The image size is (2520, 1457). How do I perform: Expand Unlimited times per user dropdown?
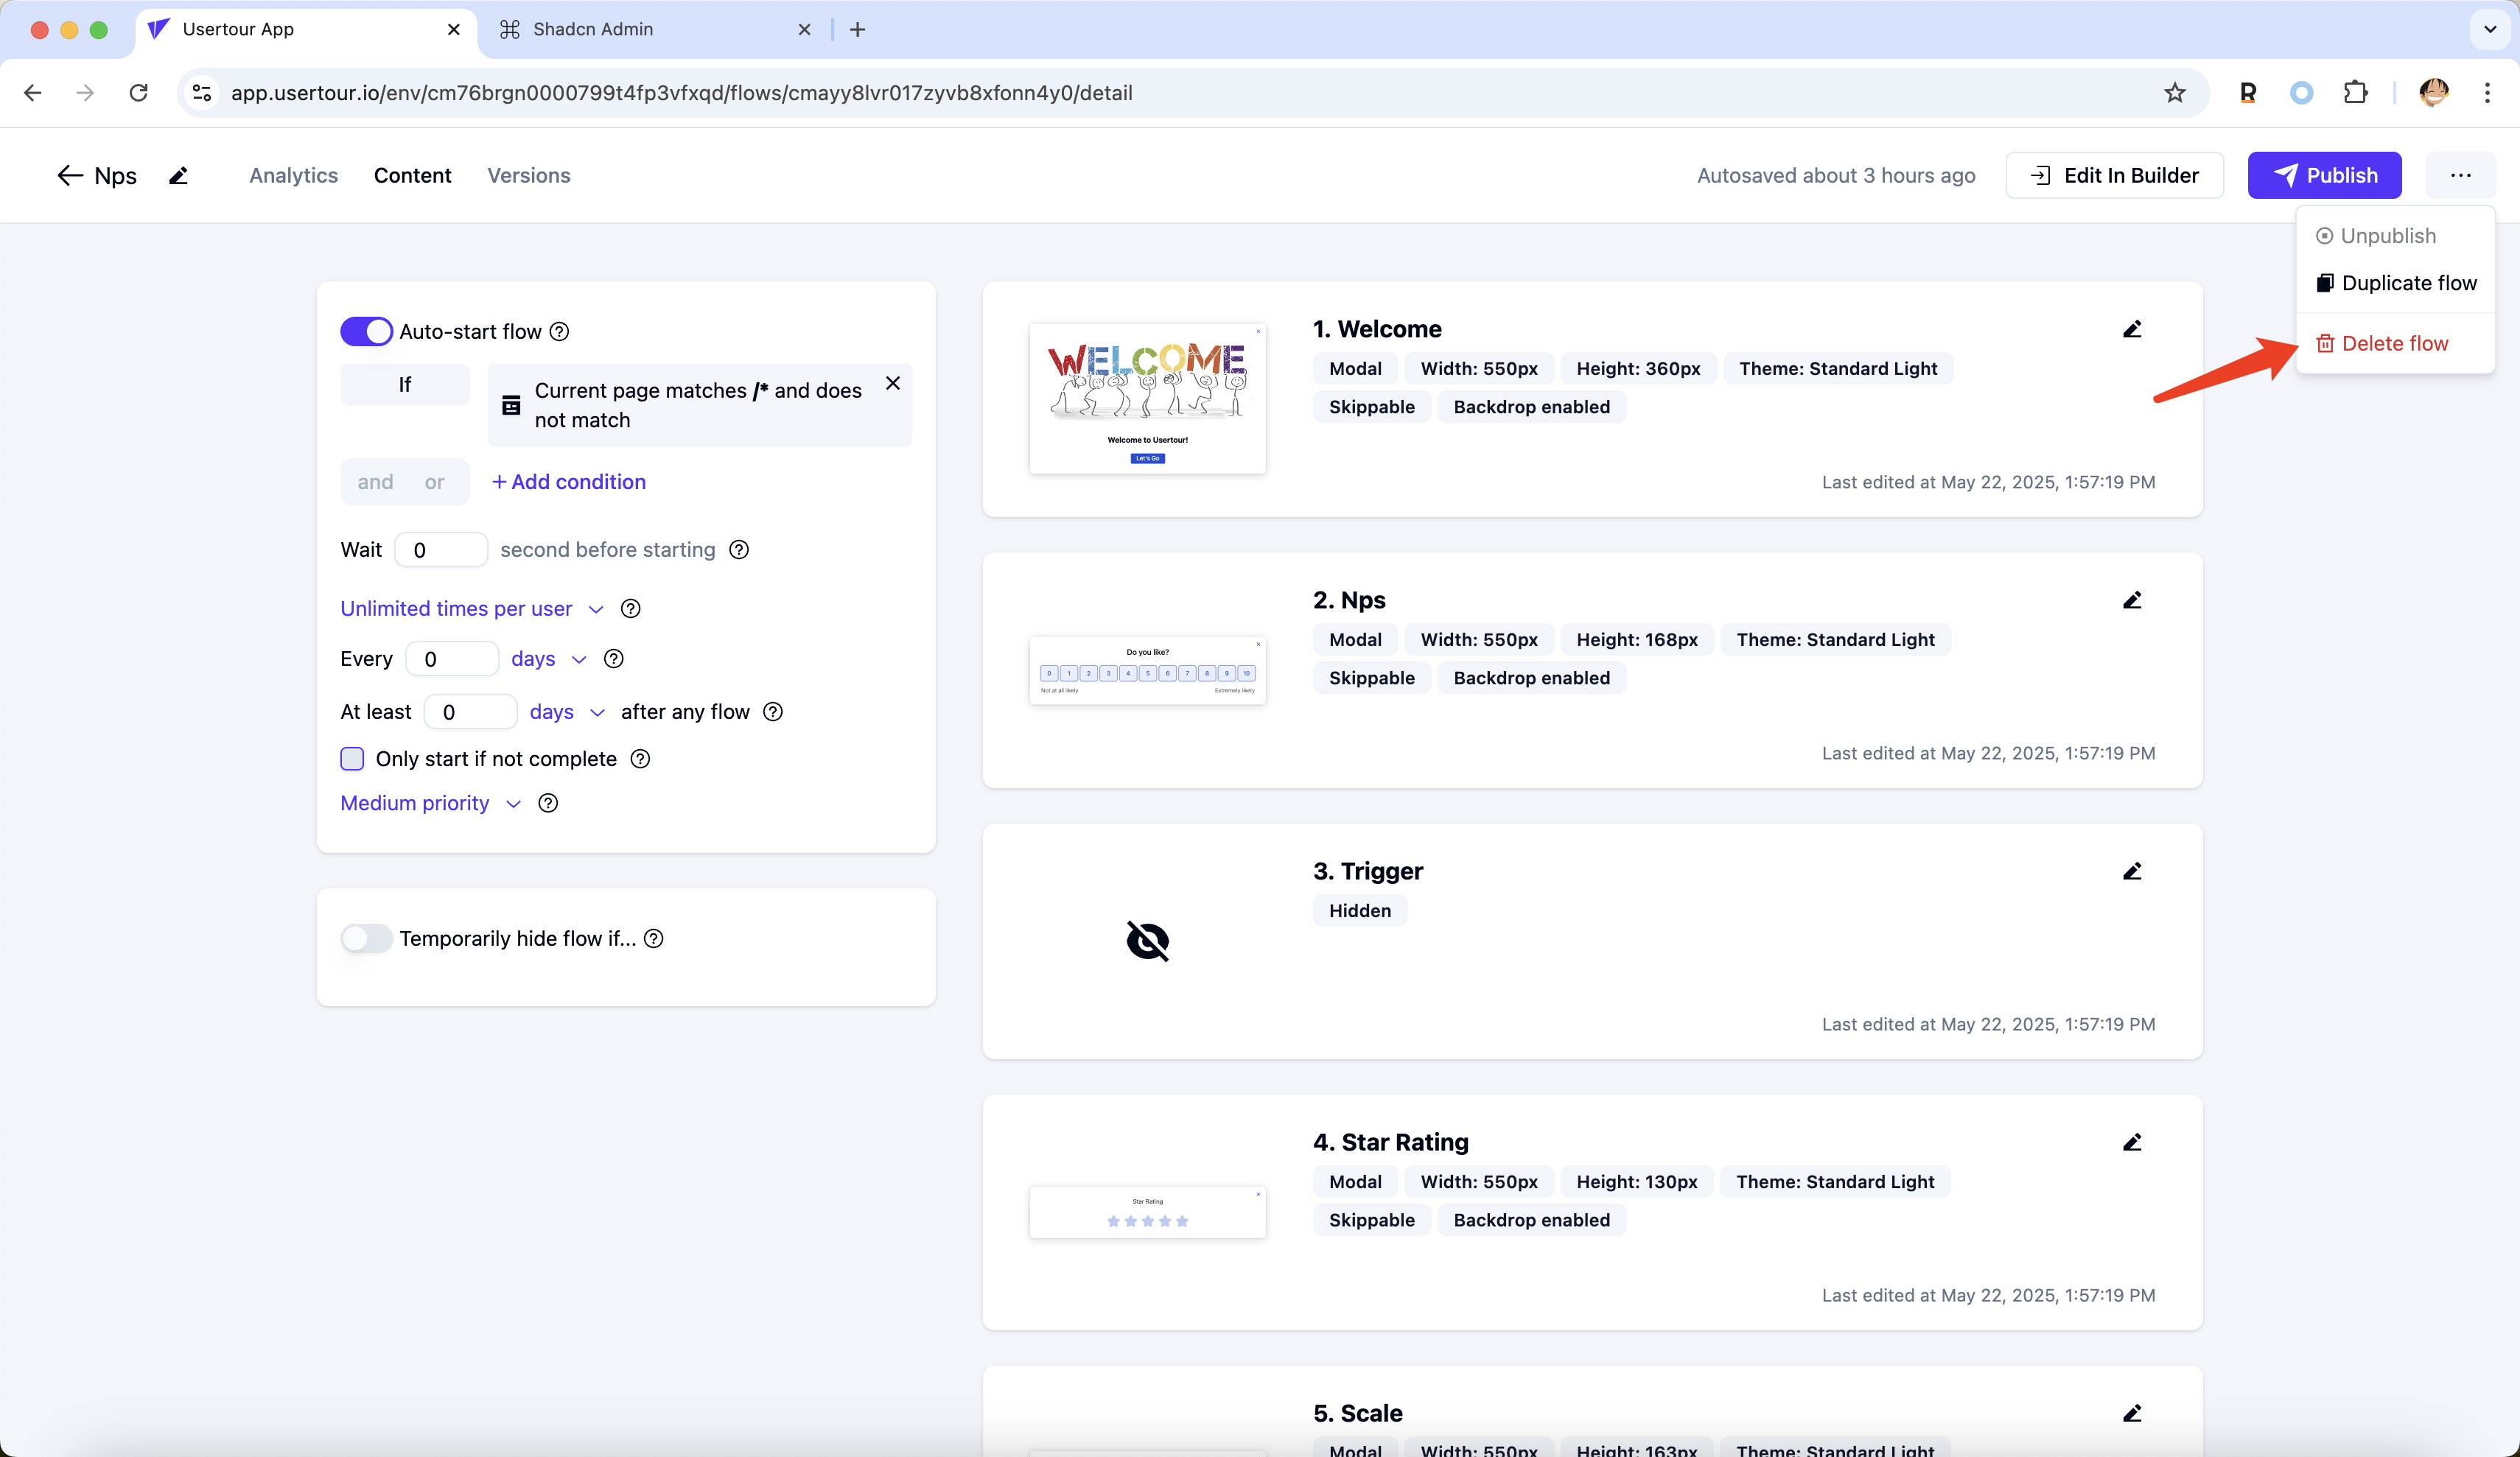coord(472,608)
